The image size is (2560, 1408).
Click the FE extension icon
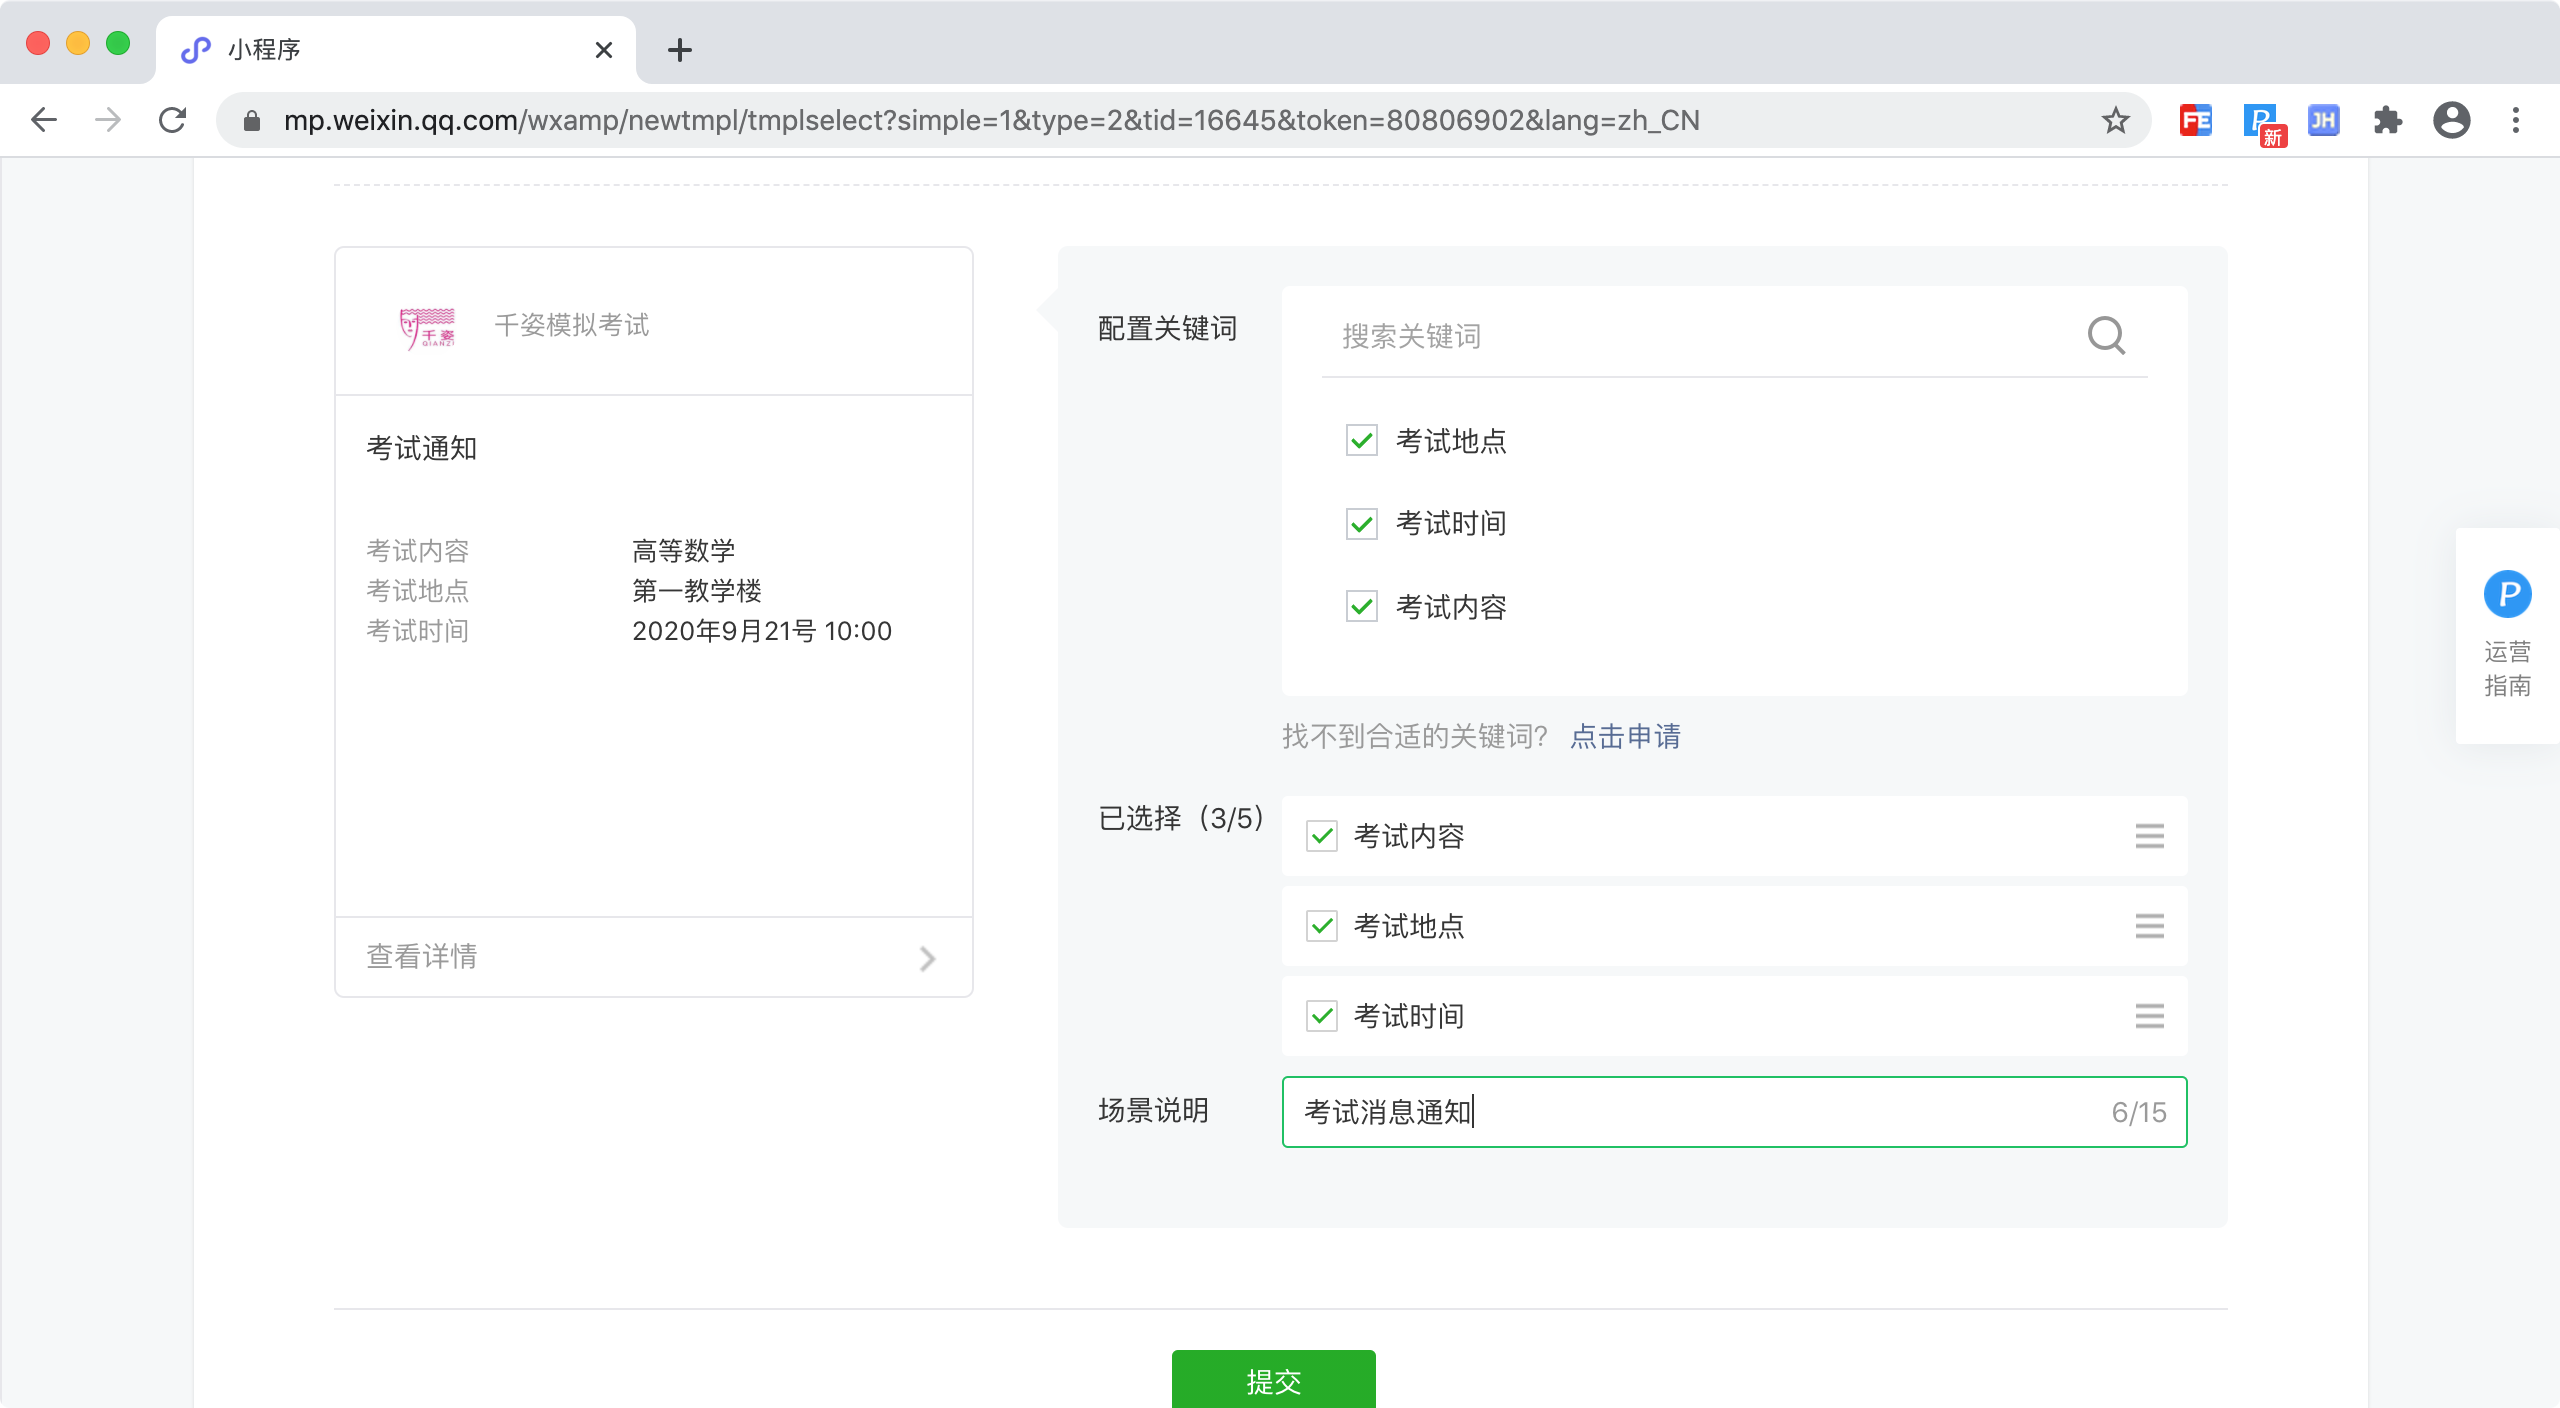[2195, 121]
